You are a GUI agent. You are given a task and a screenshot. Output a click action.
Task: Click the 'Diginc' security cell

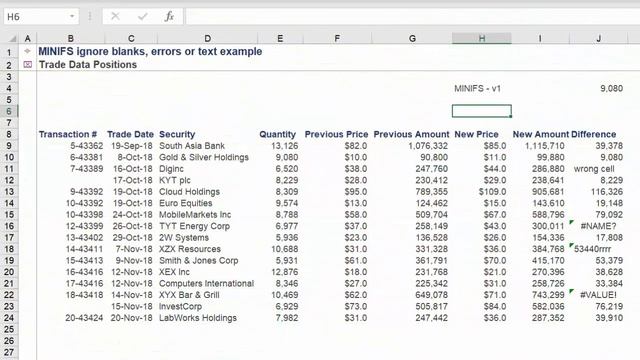coord(171,169)
